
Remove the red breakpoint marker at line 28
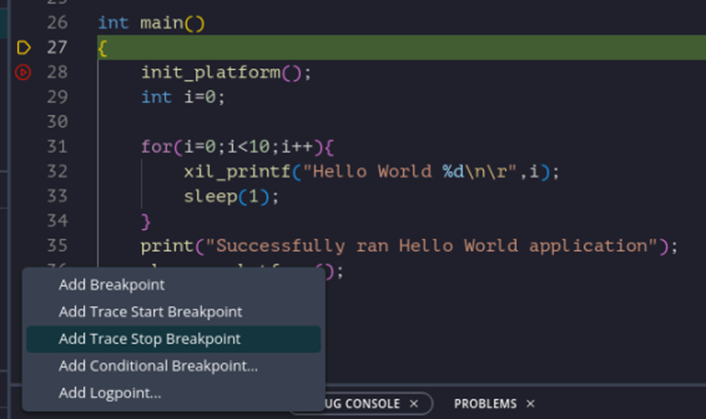point(25,72)
